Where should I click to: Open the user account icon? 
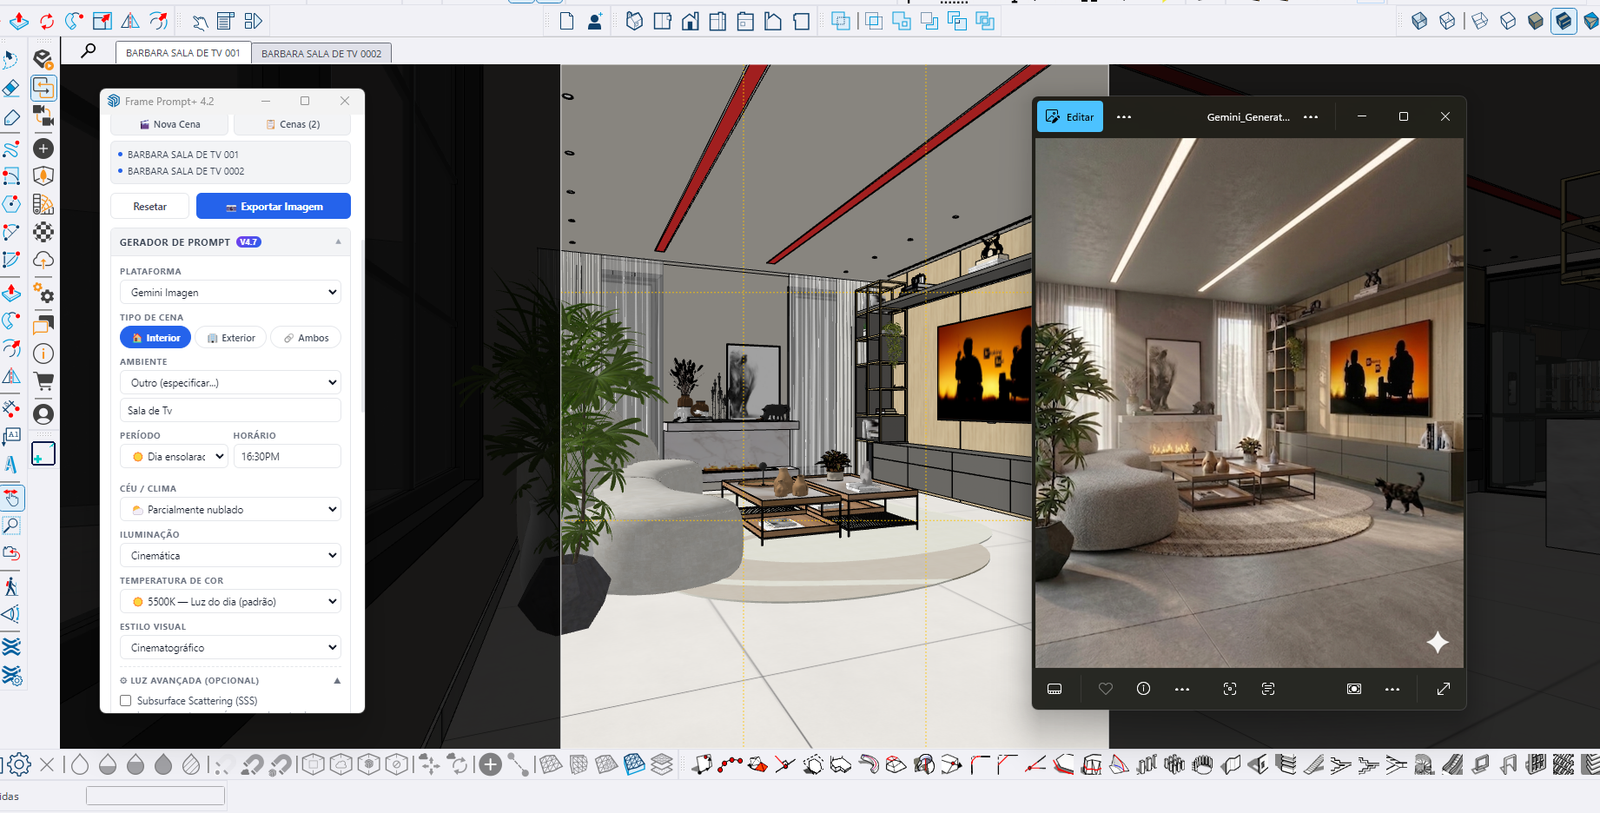(43, 413)
